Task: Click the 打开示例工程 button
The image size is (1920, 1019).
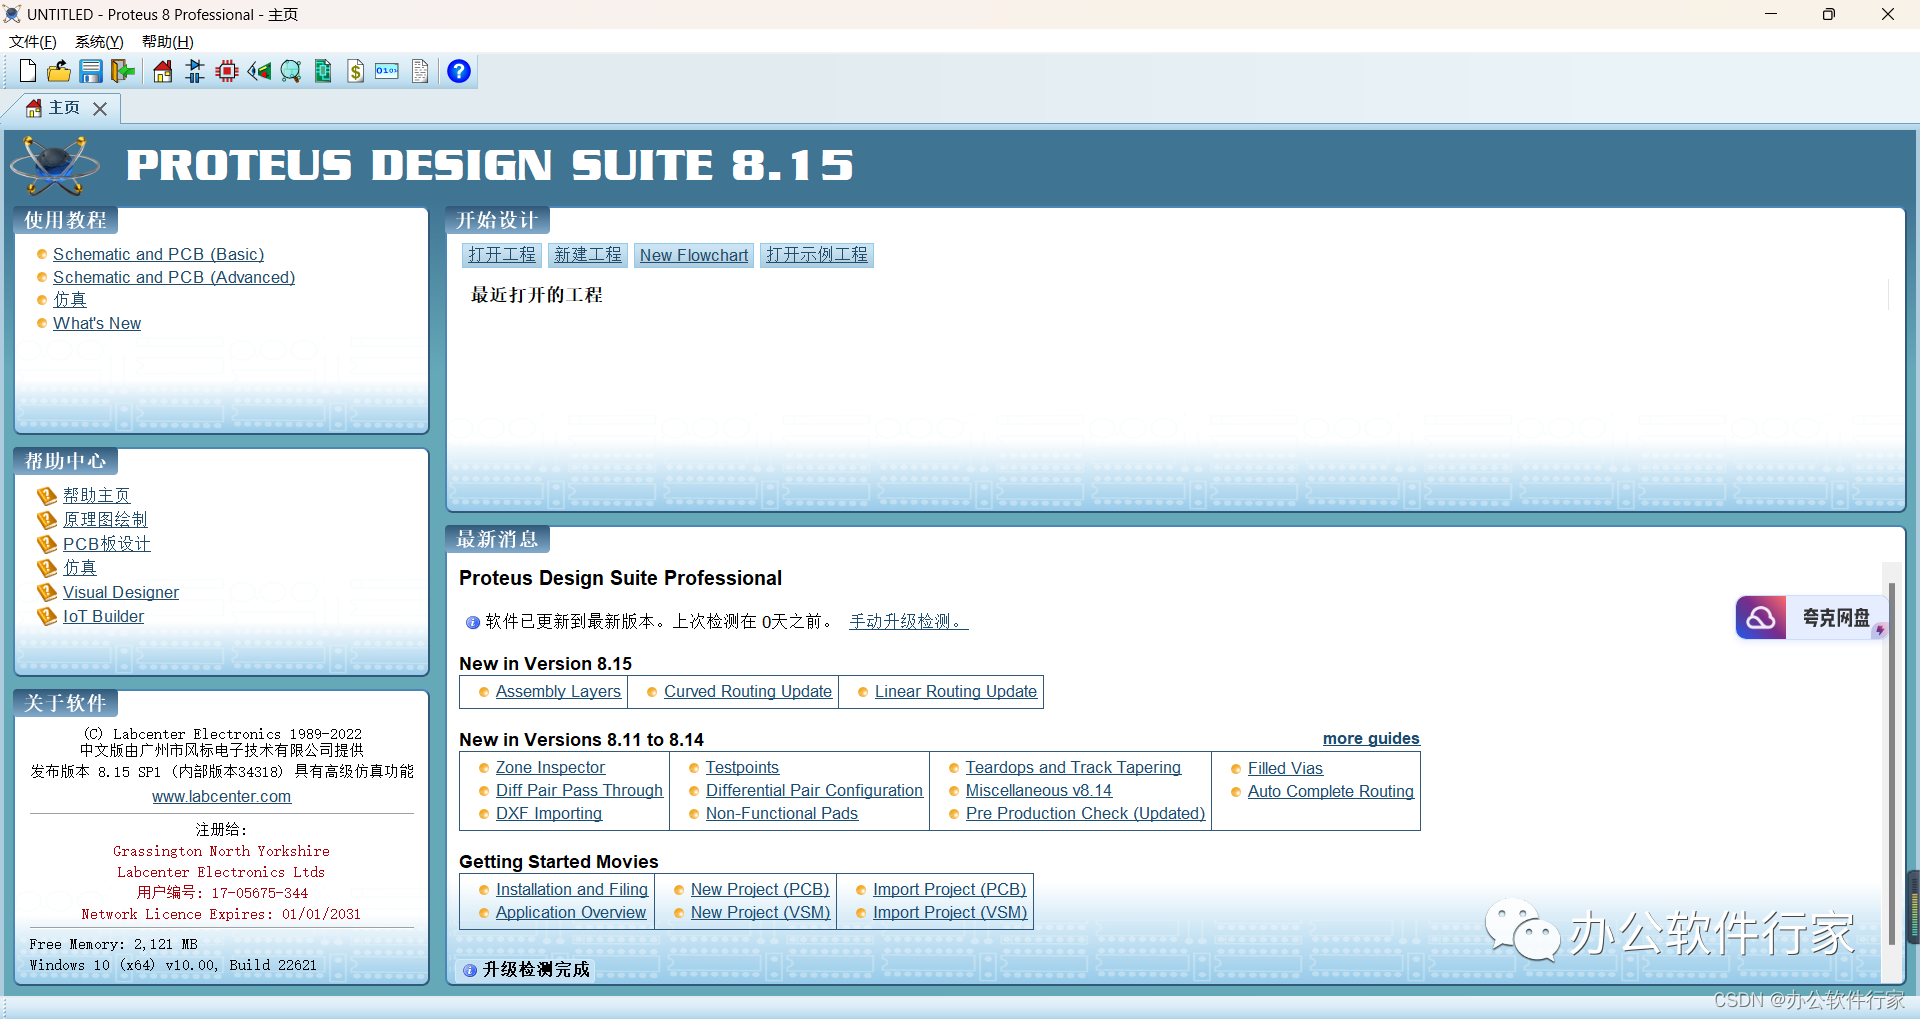Action: pos(817,255)
